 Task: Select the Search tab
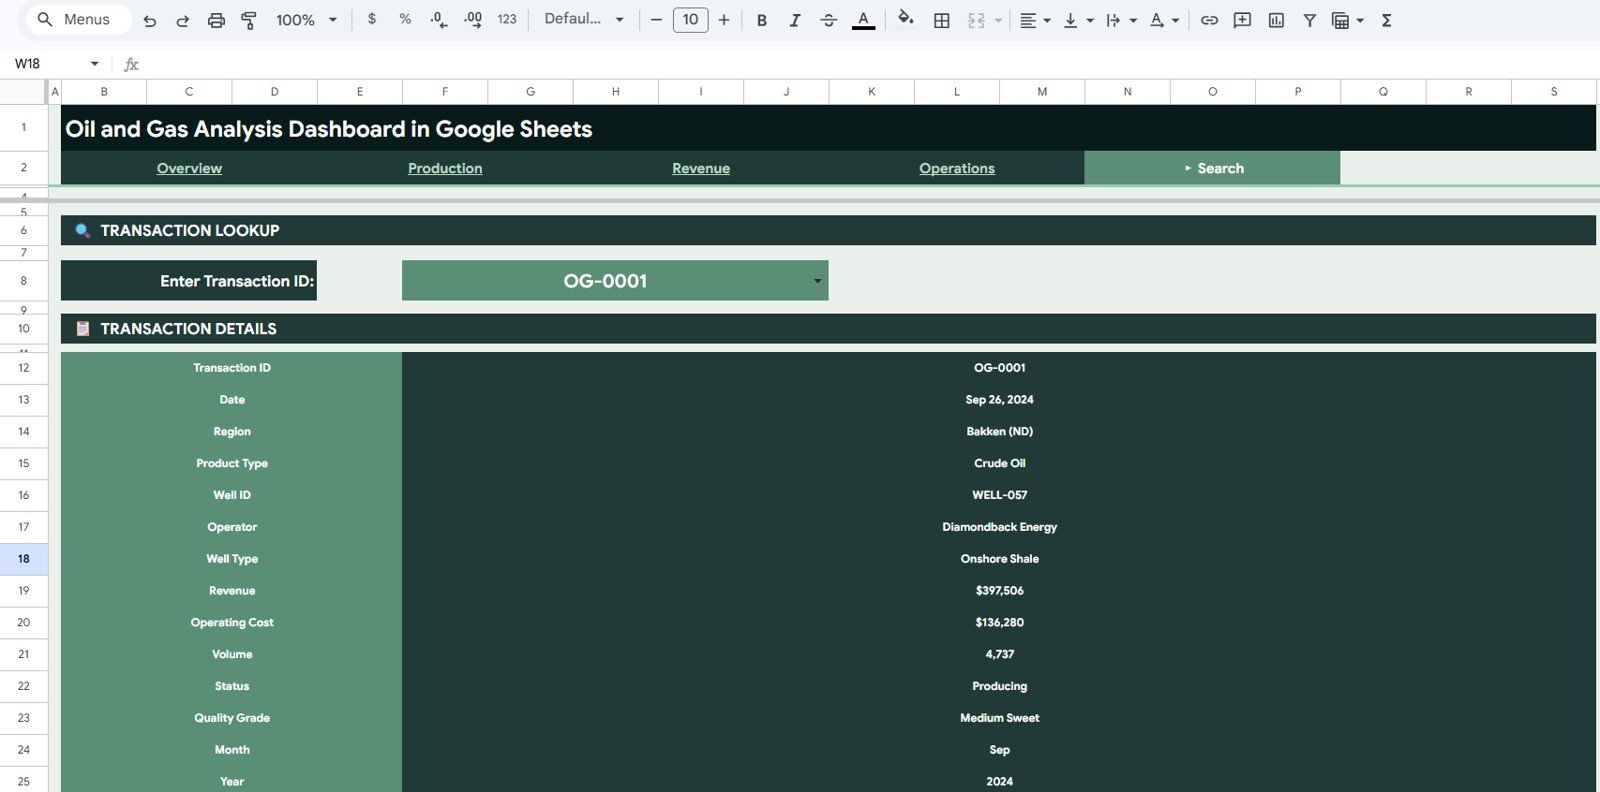point(1212,168)
